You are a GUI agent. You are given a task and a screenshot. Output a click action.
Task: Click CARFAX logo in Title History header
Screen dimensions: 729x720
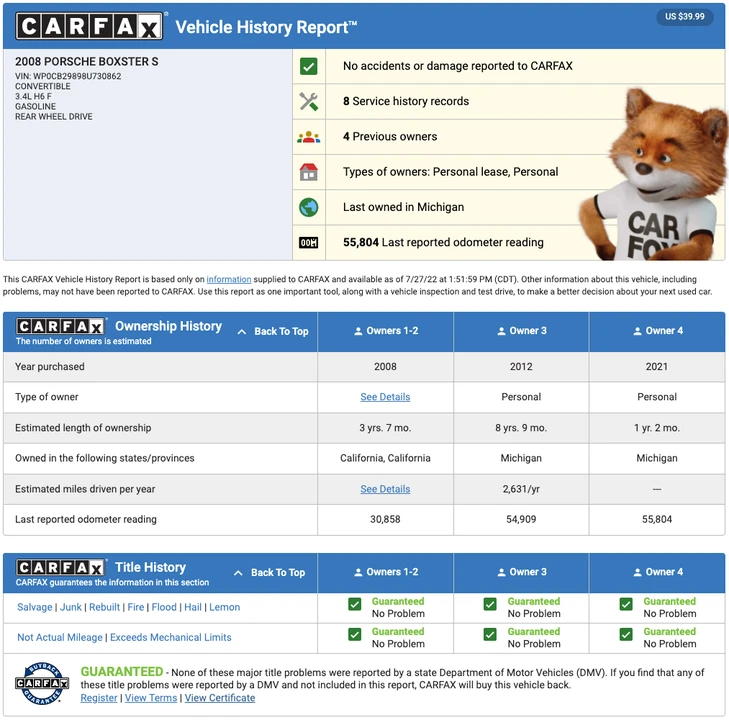tap(60, 568)
